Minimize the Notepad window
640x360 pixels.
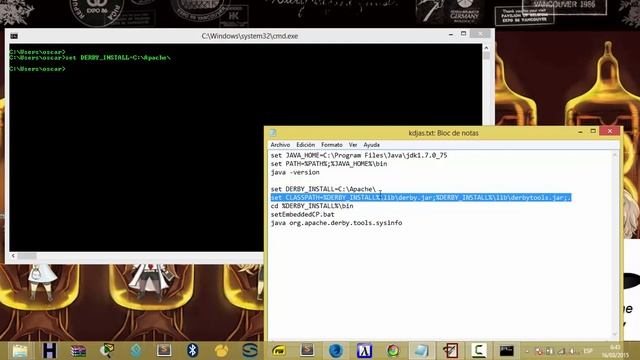pos(580,132)
